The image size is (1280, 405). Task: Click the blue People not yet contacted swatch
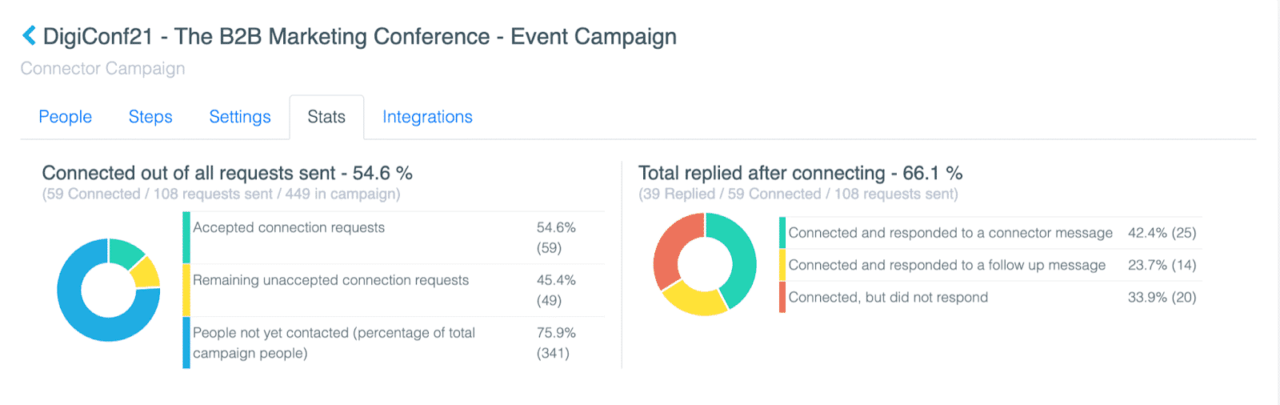[x=186, y=342]
